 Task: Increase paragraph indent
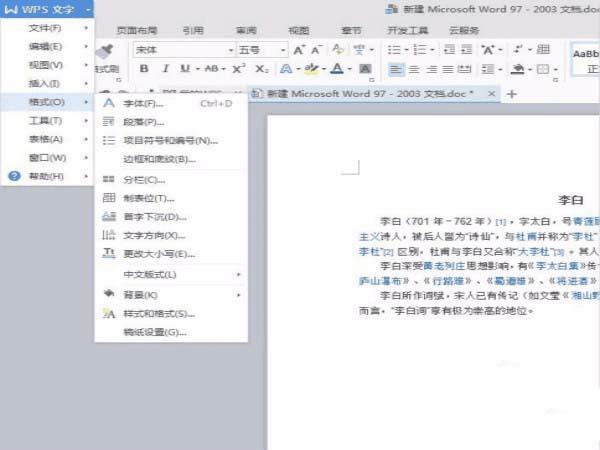466,49
